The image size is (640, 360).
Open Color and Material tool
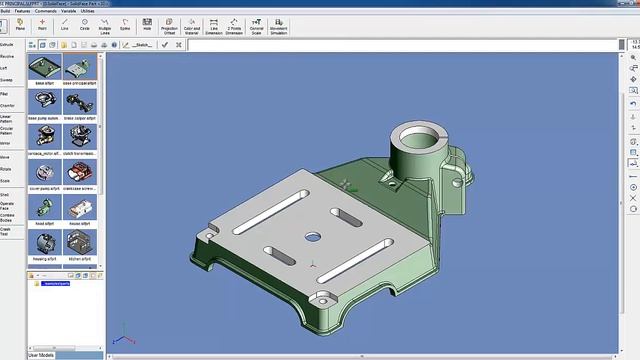coord(191,27)
